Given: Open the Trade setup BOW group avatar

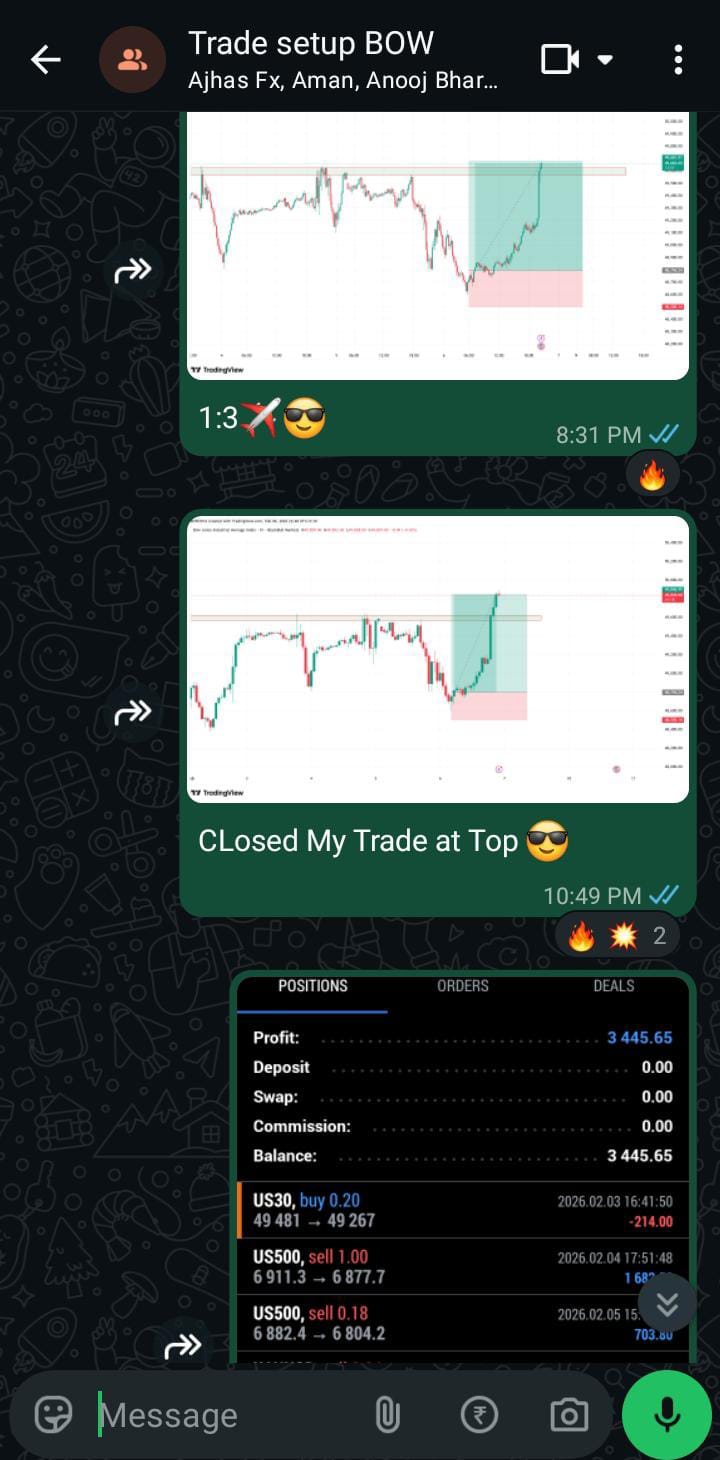Looking at the screenshot, I should 132,60.
